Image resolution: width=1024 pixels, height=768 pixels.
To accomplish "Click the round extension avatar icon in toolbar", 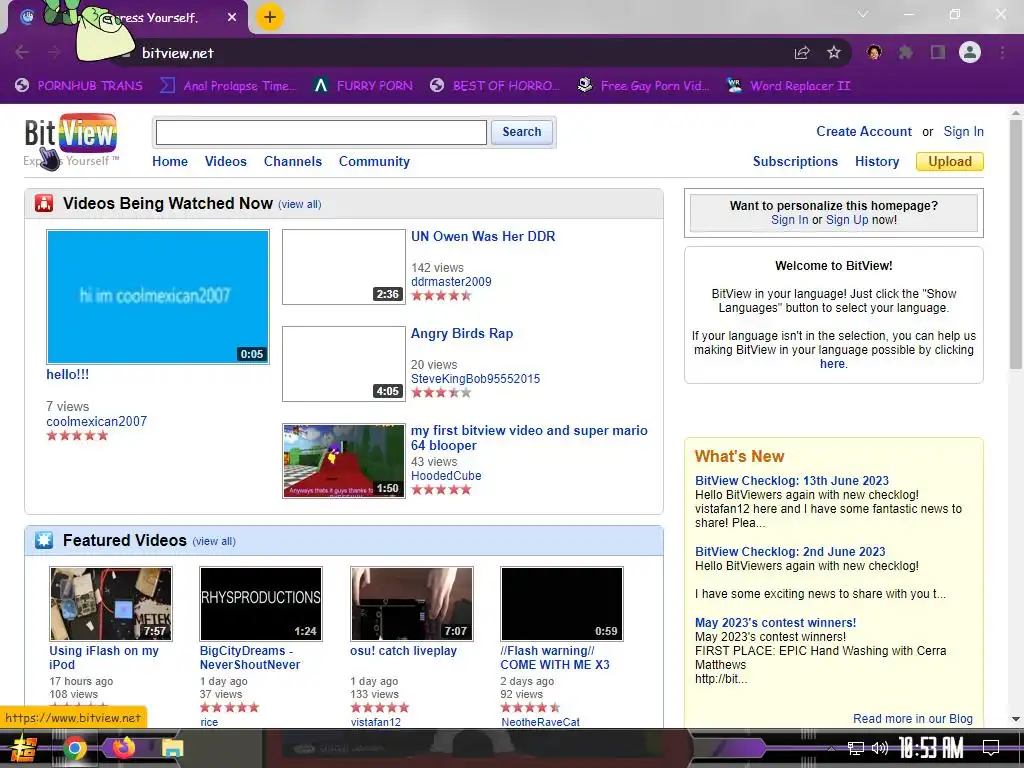I will (874, 52).
